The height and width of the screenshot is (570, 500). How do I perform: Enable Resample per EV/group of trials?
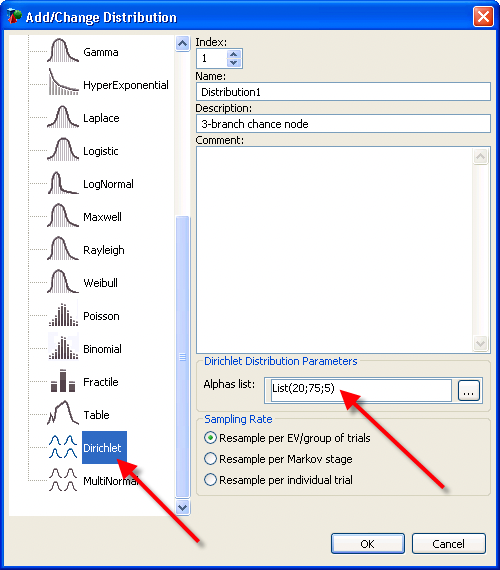tap(211, 438)
